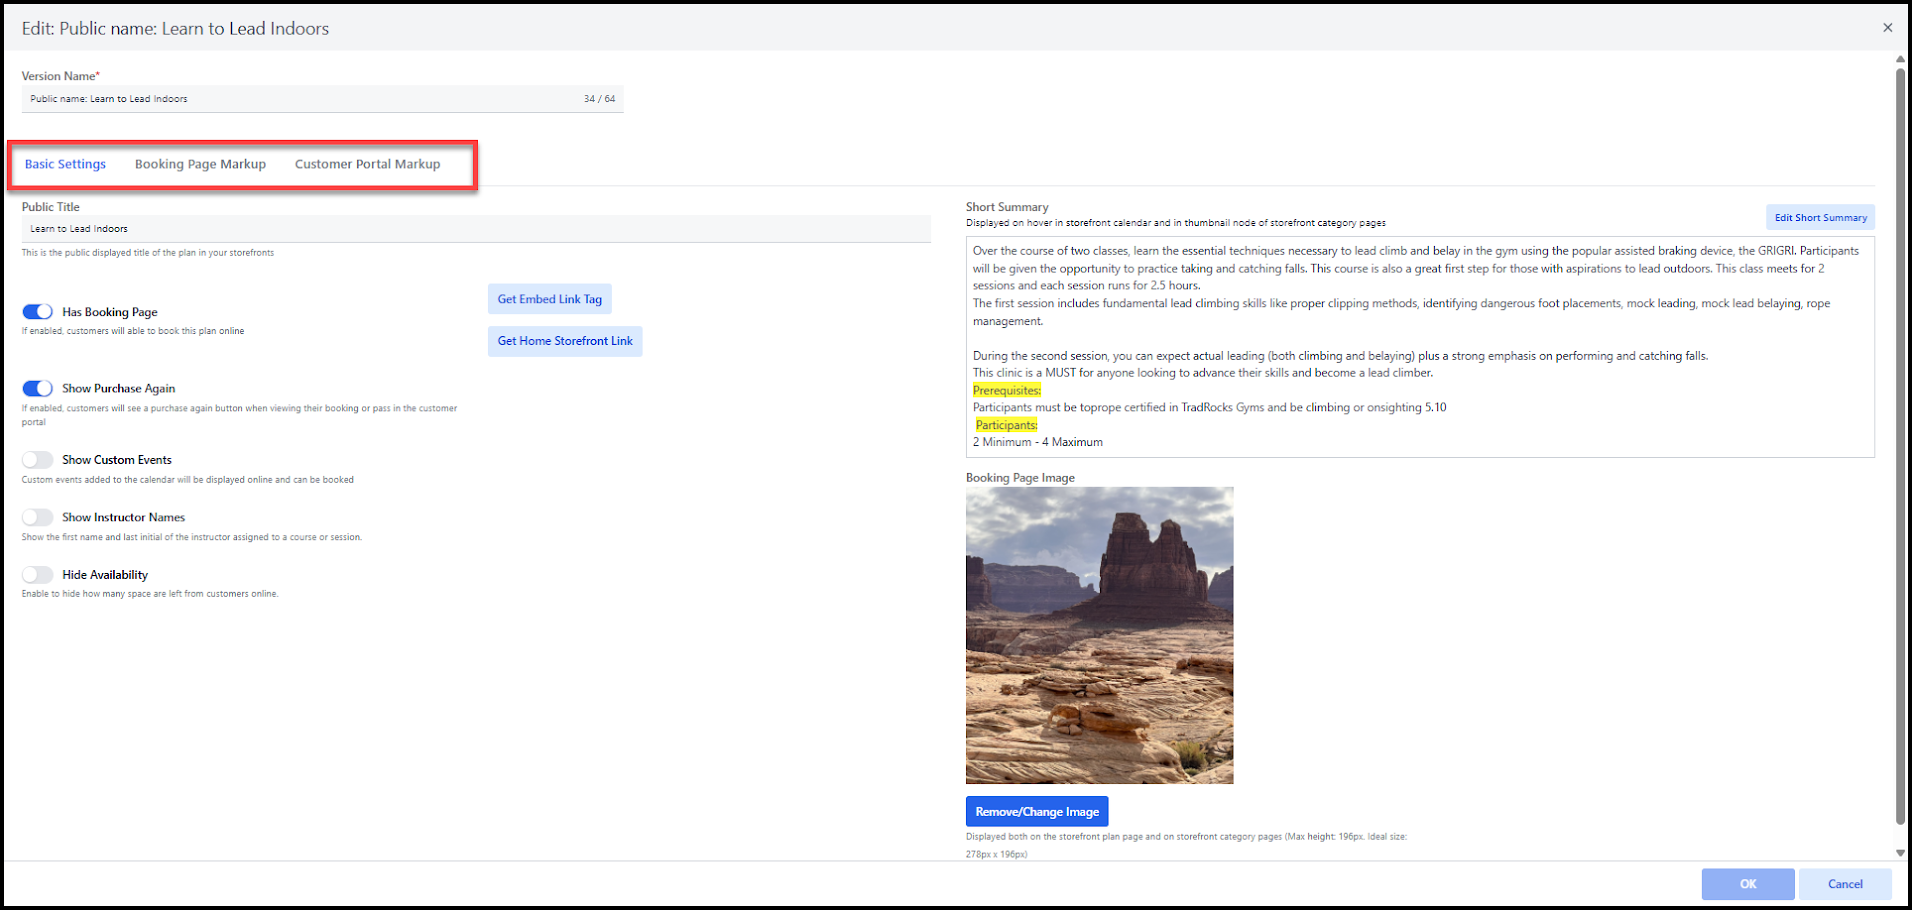Click the Remove/Change Image button
The image size is (1912, 910).
pos(1037,811)
